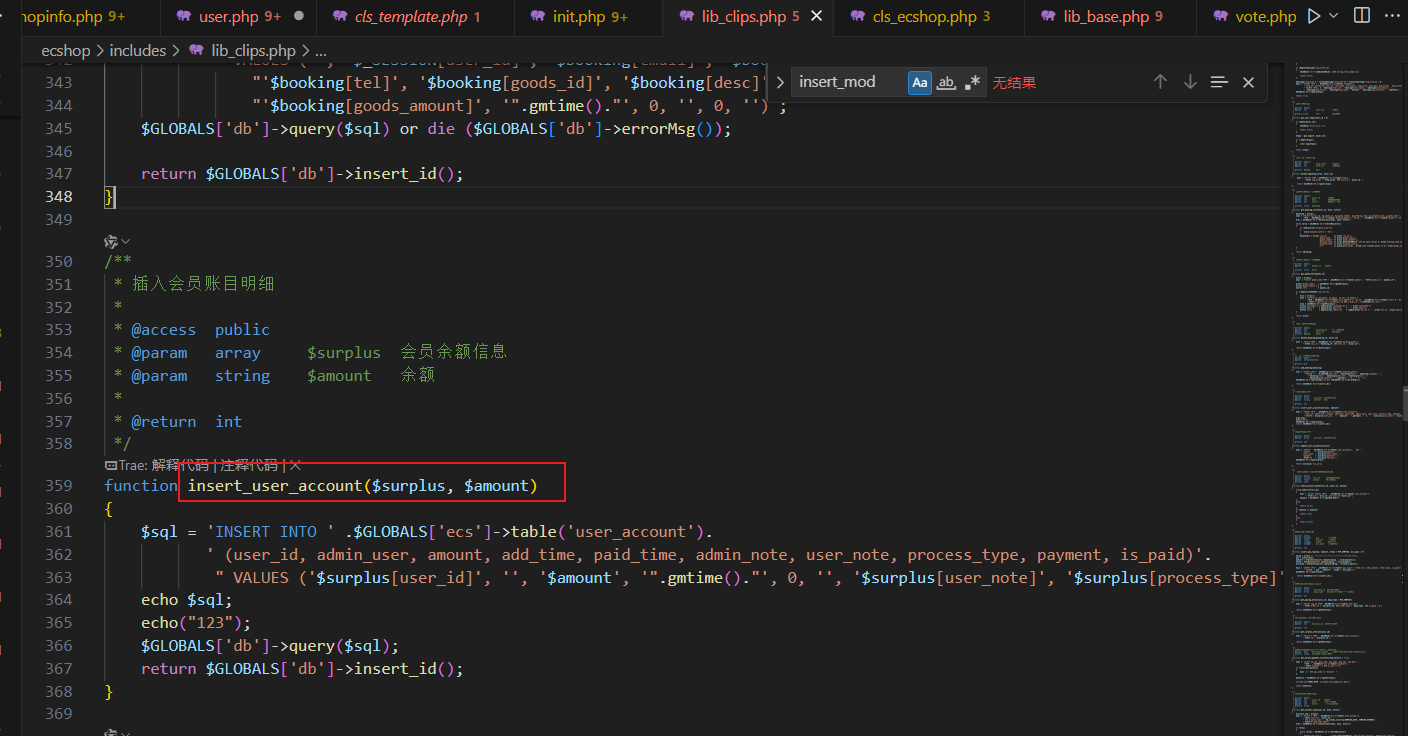
Task: Switch to cls_ecshop.php tab
Action: point(924,16)
